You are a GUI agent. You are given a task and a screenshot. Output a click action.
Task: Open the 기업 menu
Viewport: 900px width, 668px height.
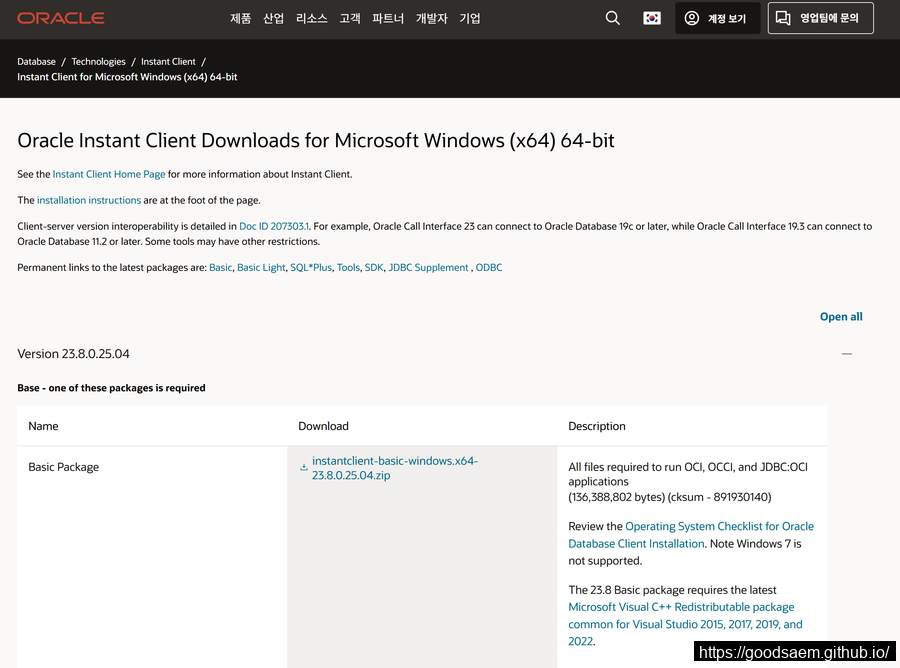pos(470,18)
